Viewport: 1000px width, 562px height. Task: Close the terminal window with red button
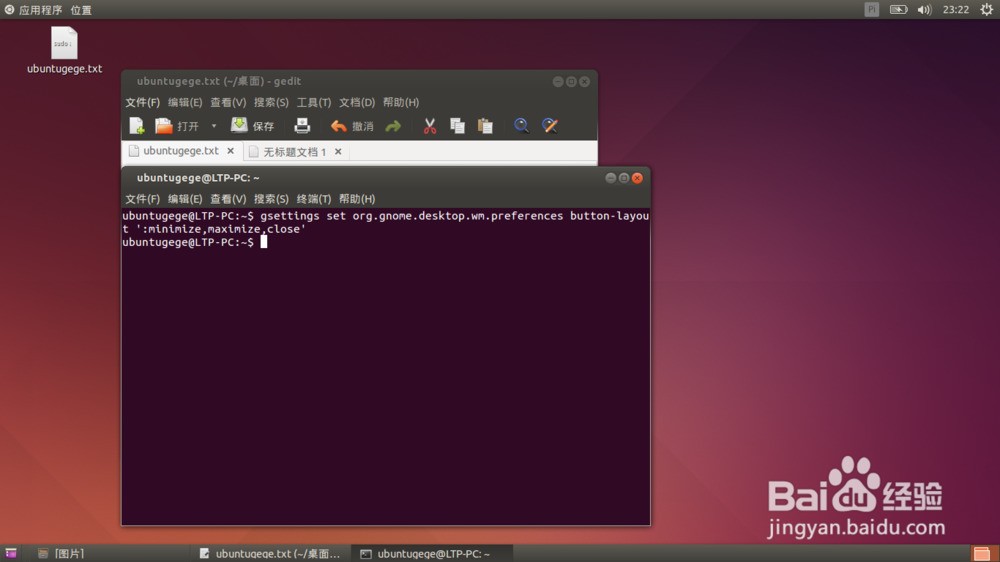click(x=637, y=178)
